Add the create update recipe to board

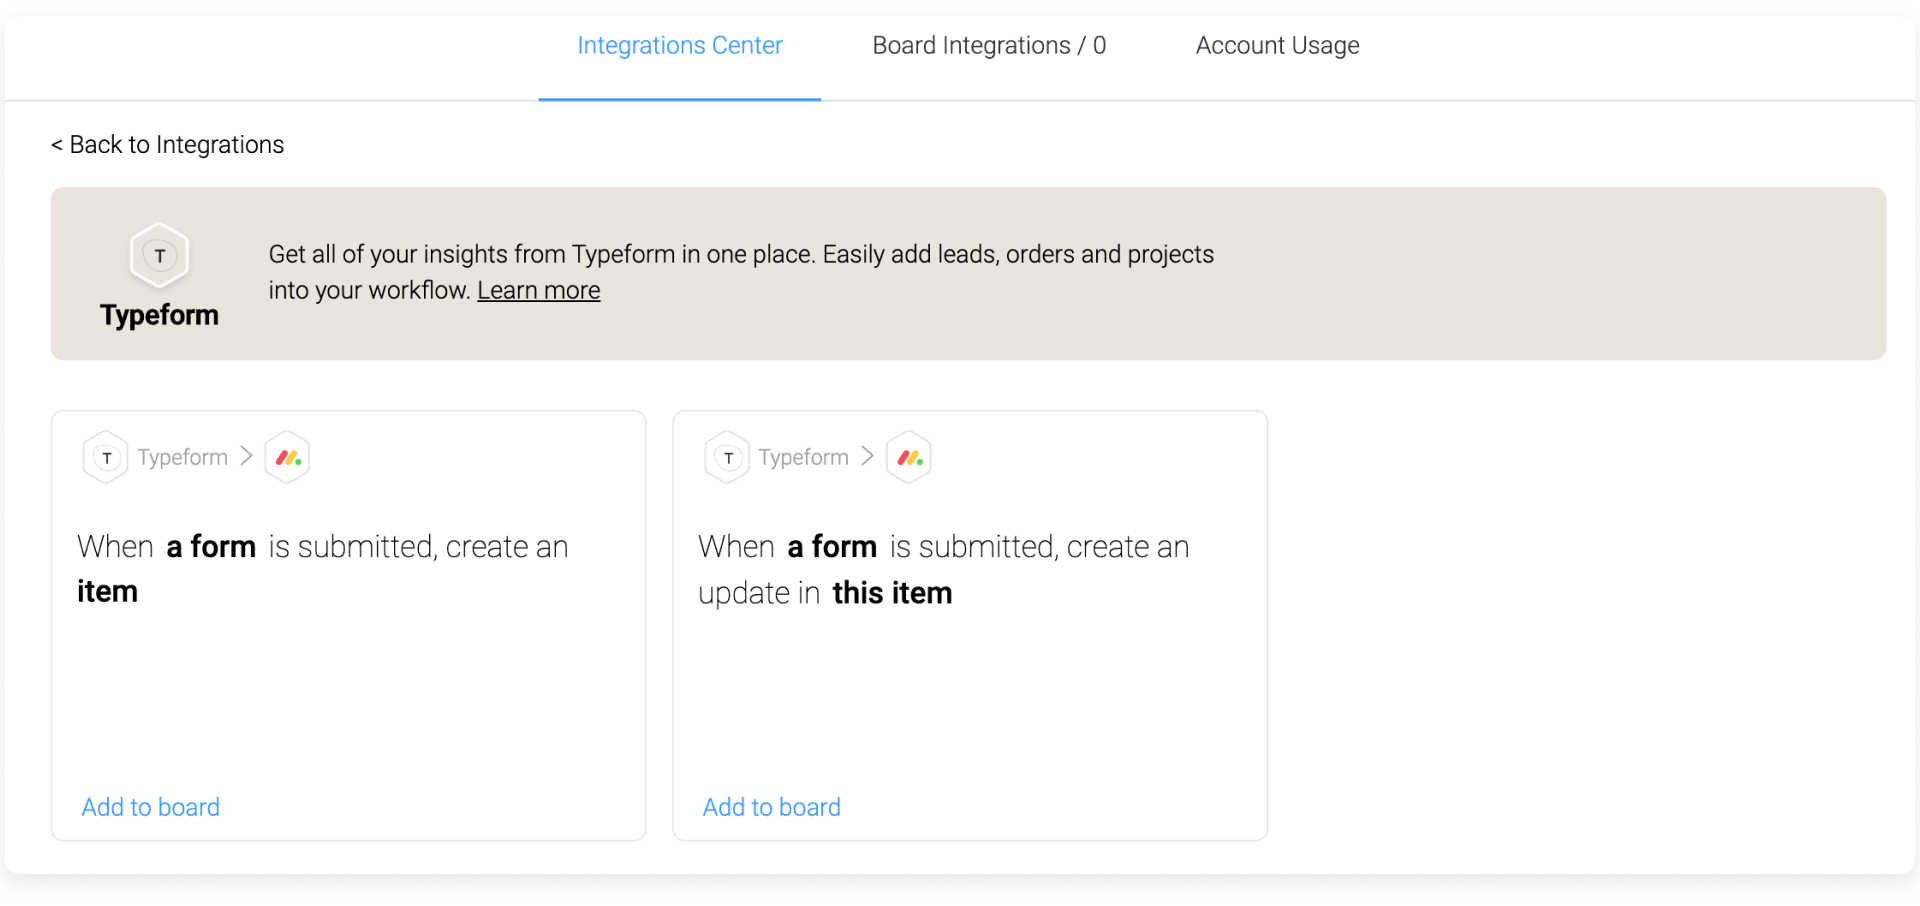click(x=772, y=807)
